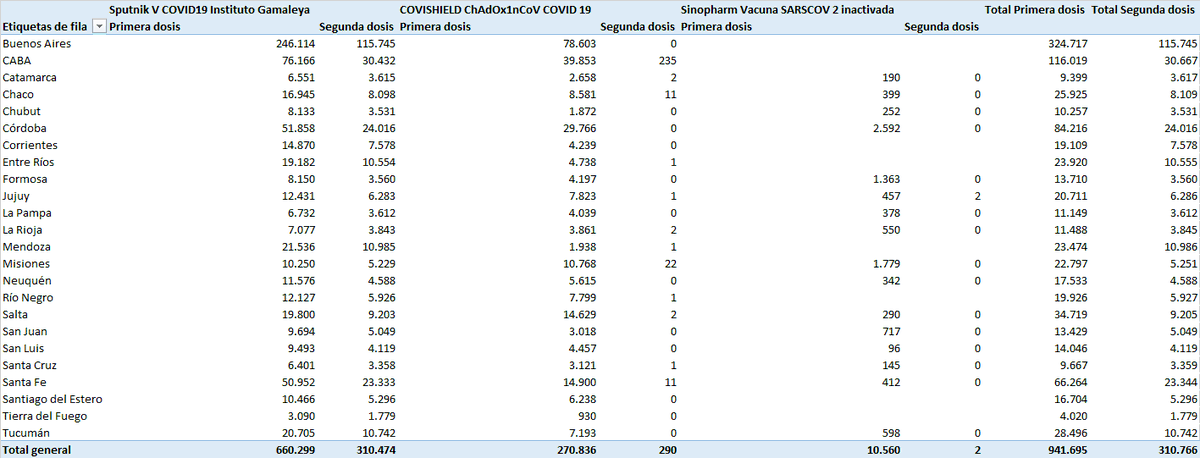
Task: Click the Santa Fe row label
Action: (x=24, y=383)
